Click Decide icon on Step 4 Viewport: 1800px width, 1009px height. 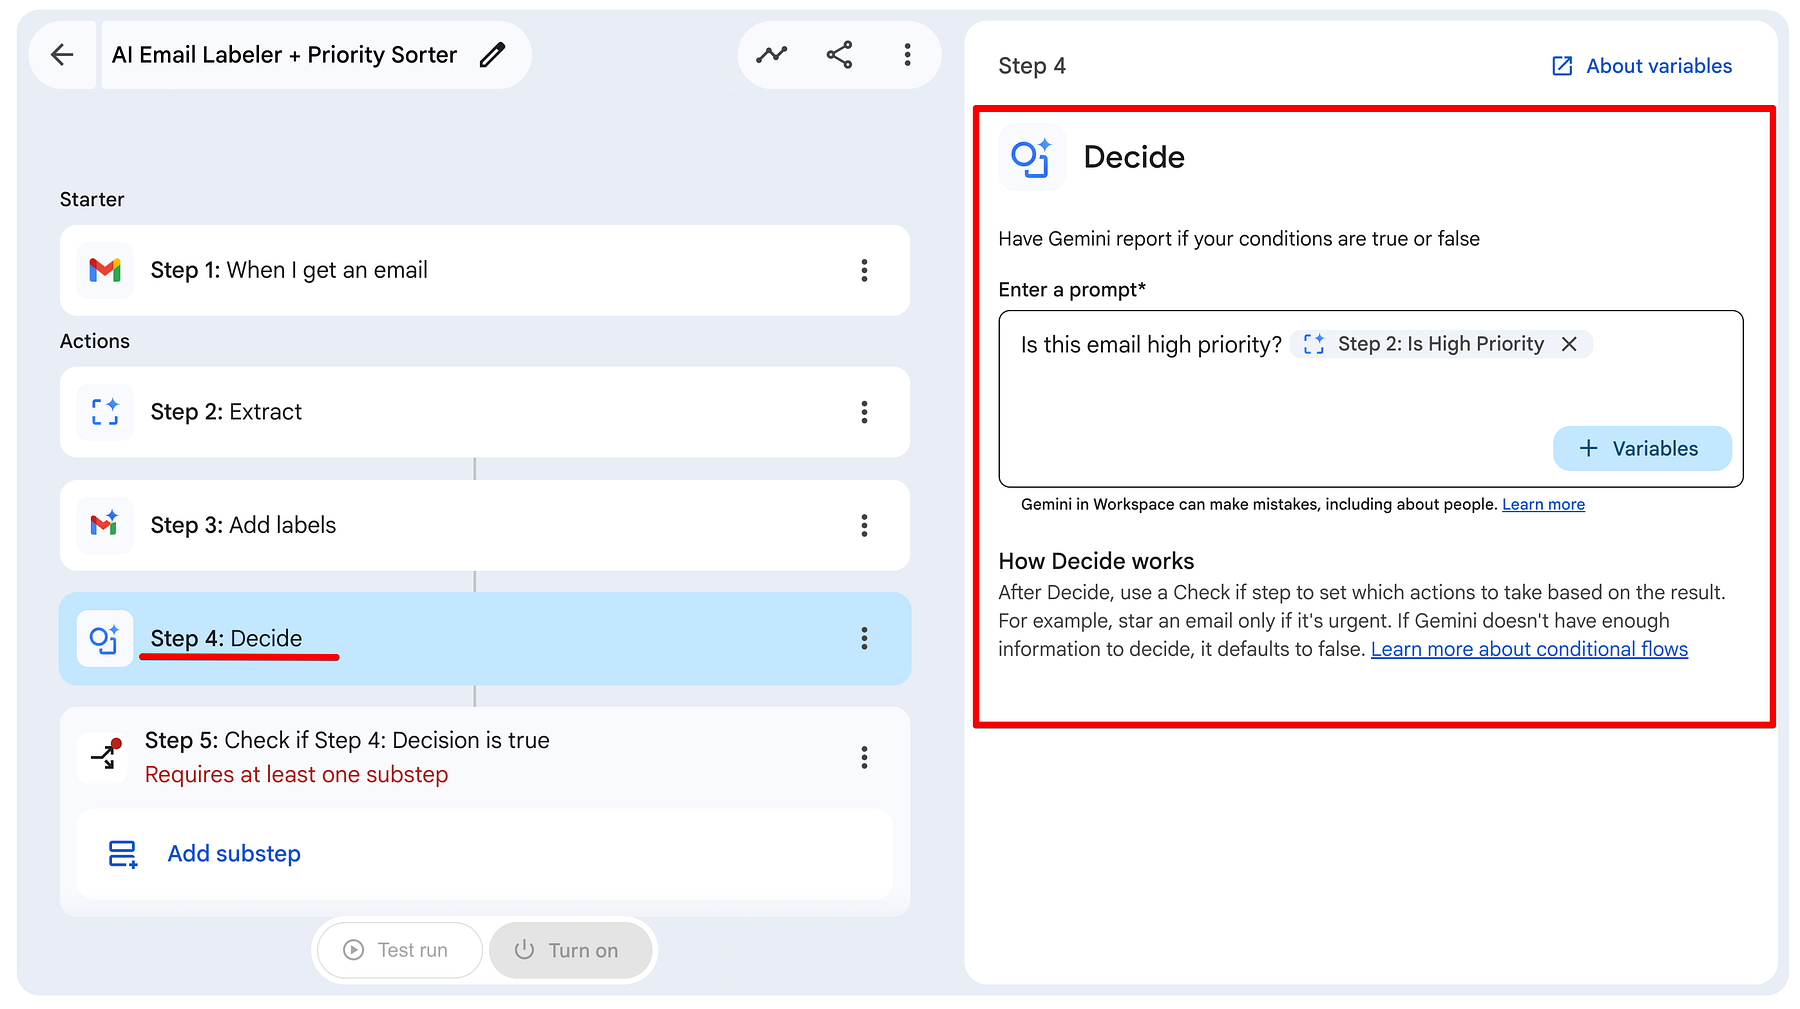point(105,638)
